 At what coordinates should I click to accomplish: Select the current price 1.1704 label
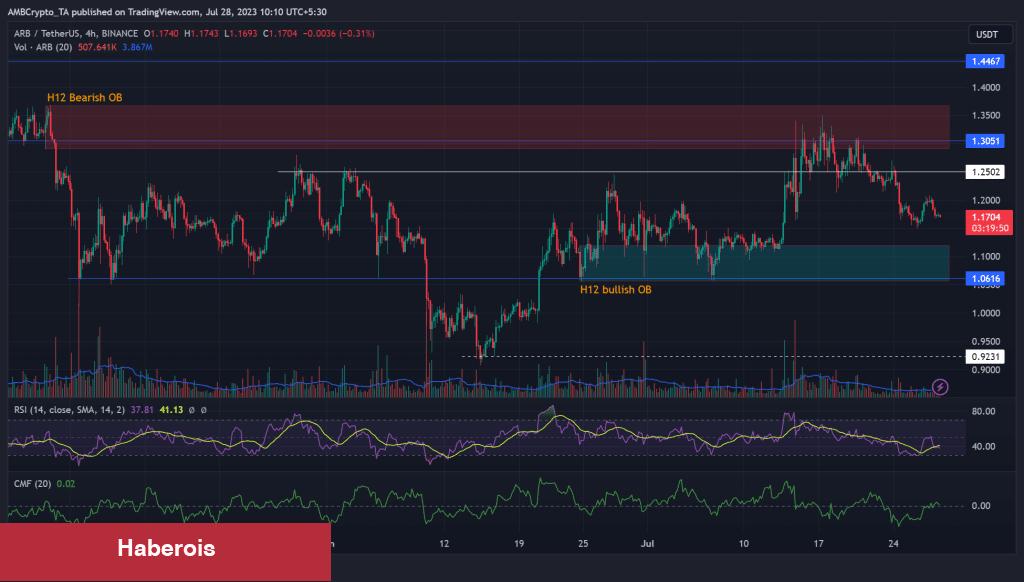(x=989, y=222)
